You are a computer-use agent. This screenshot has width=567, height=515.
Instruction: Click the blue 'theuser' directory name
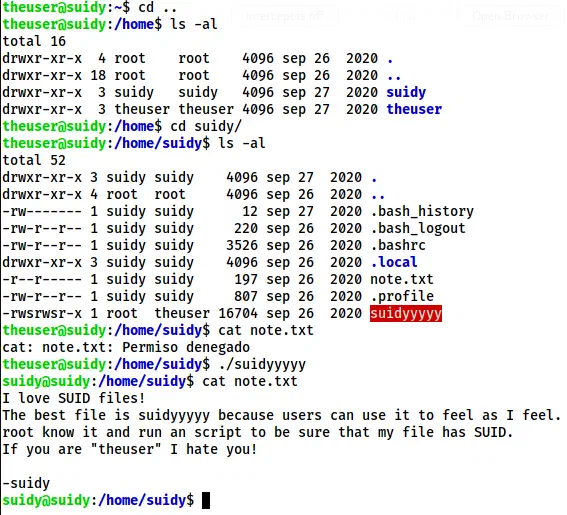[414, 109]
